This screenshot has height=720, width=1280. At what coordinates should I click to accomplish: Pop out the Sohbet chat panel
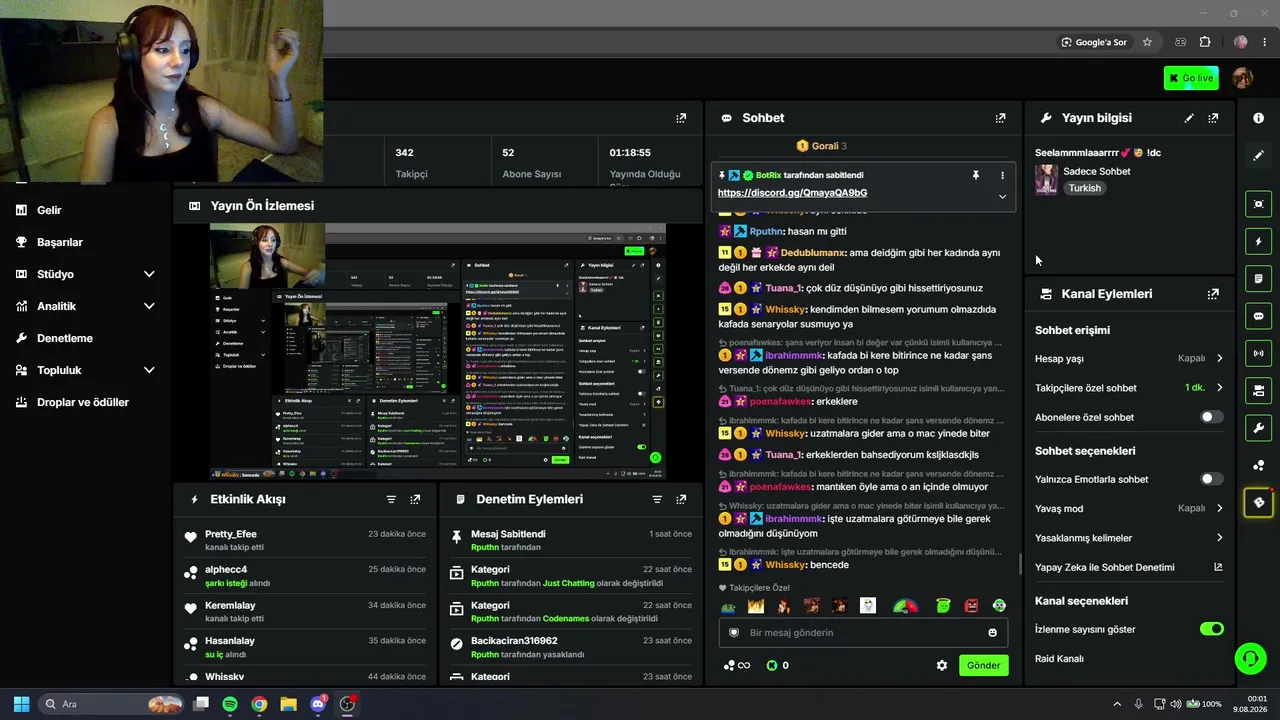(1000, 118)
